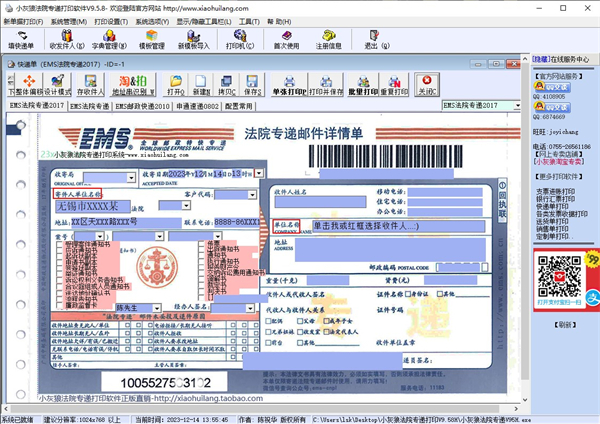Tick 父母 relationship checkbox
600x424 pixels.
(300, 321)
